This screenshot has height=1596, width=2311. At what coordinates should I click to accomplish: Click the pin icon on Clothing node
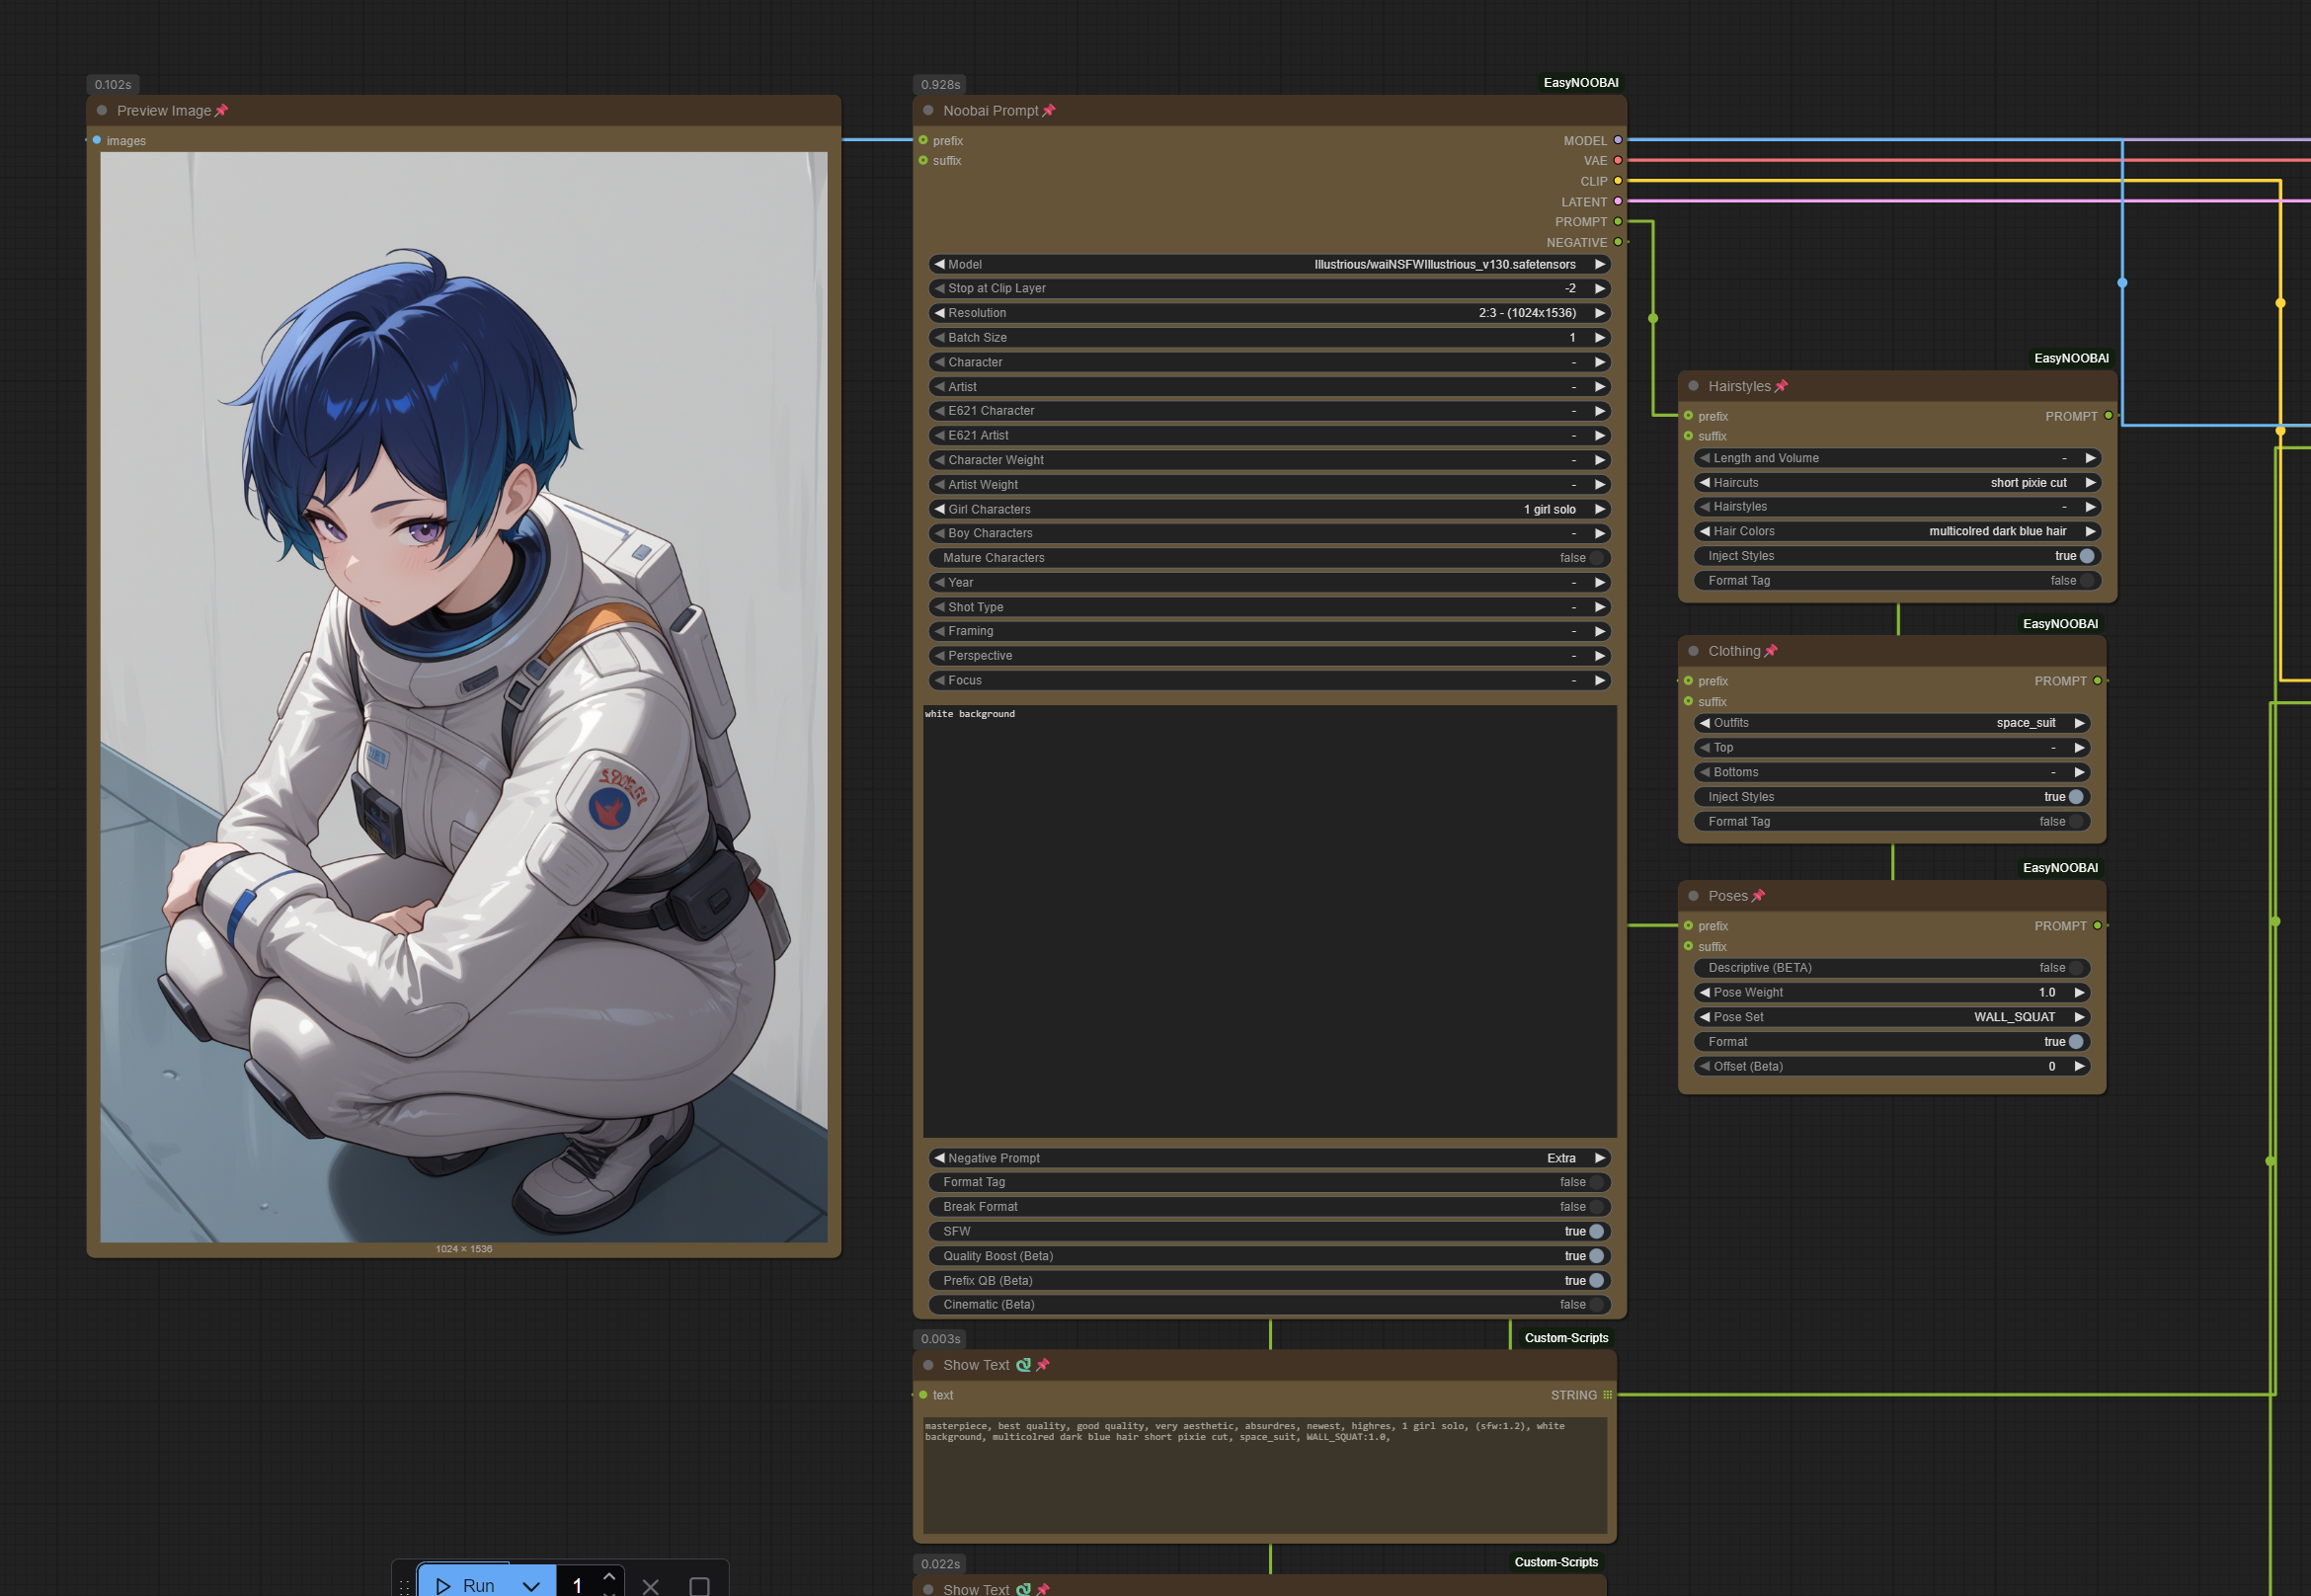point(1771,651)
